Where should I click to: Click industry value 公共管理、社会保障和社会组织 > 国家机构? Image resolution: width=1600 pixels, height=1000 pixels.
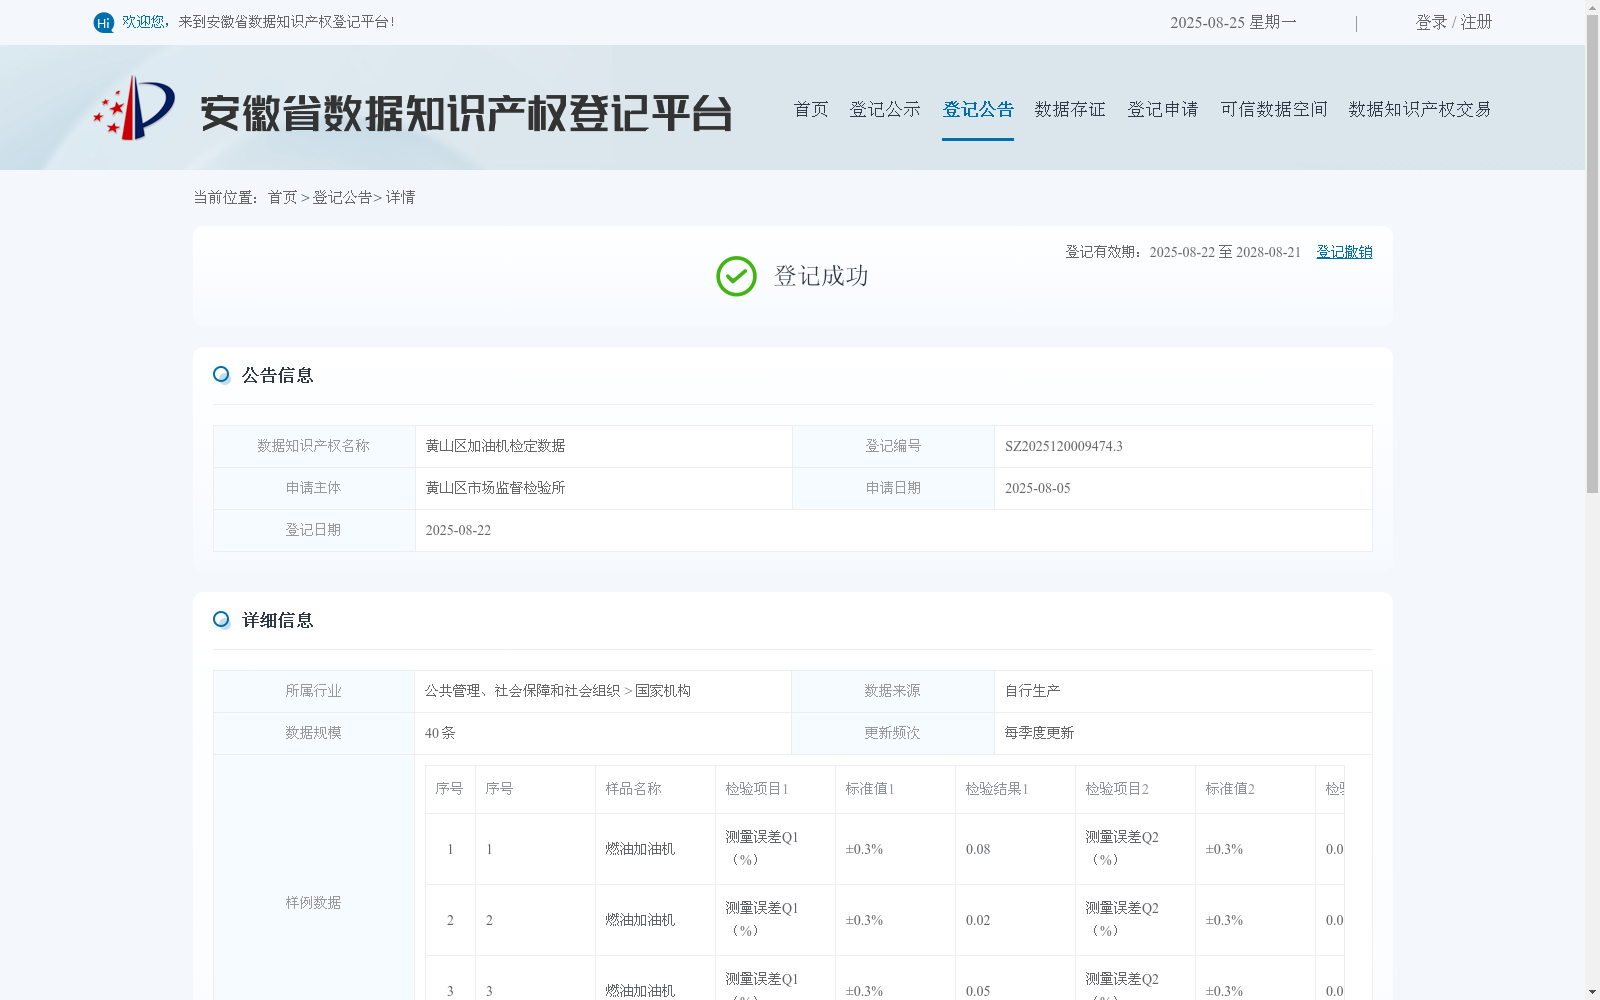[x=558, y=691]
